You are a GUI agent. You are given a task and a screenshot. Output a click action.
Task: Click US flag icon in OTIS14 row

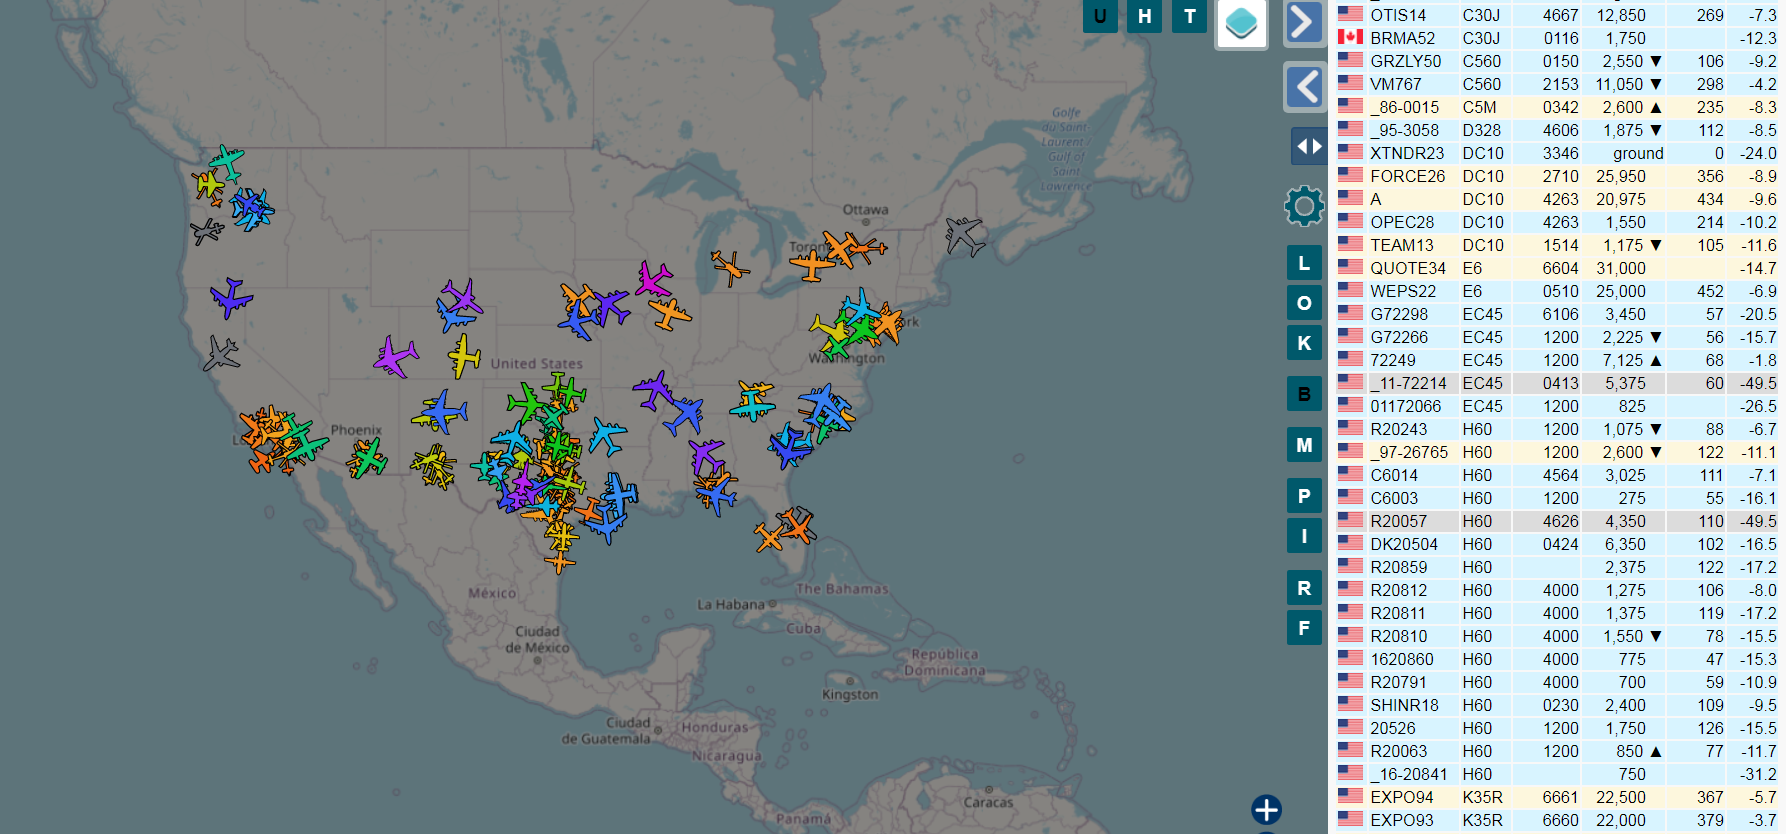coord(1350,14)
